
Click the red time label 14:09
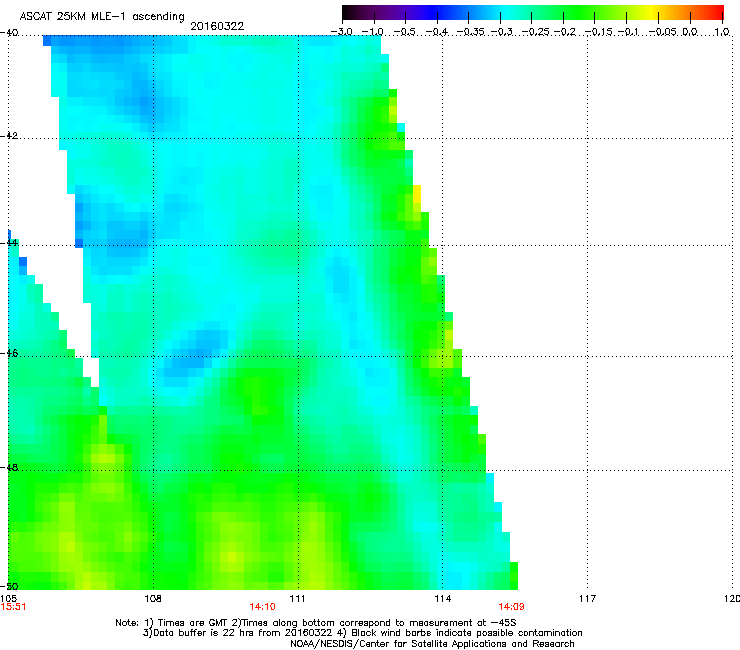tap(511, 607)
